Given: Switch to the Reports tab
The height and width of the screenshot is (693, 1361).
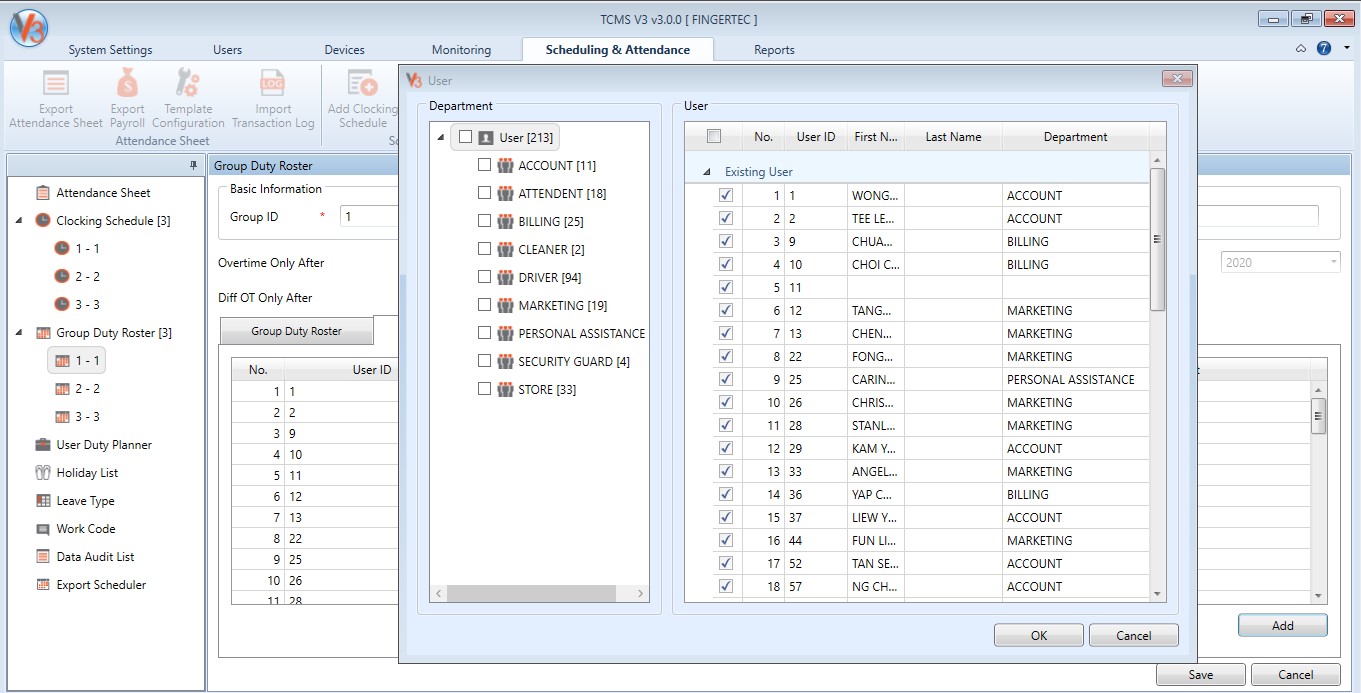Looking at the screenshot, I should click(774, 50).
